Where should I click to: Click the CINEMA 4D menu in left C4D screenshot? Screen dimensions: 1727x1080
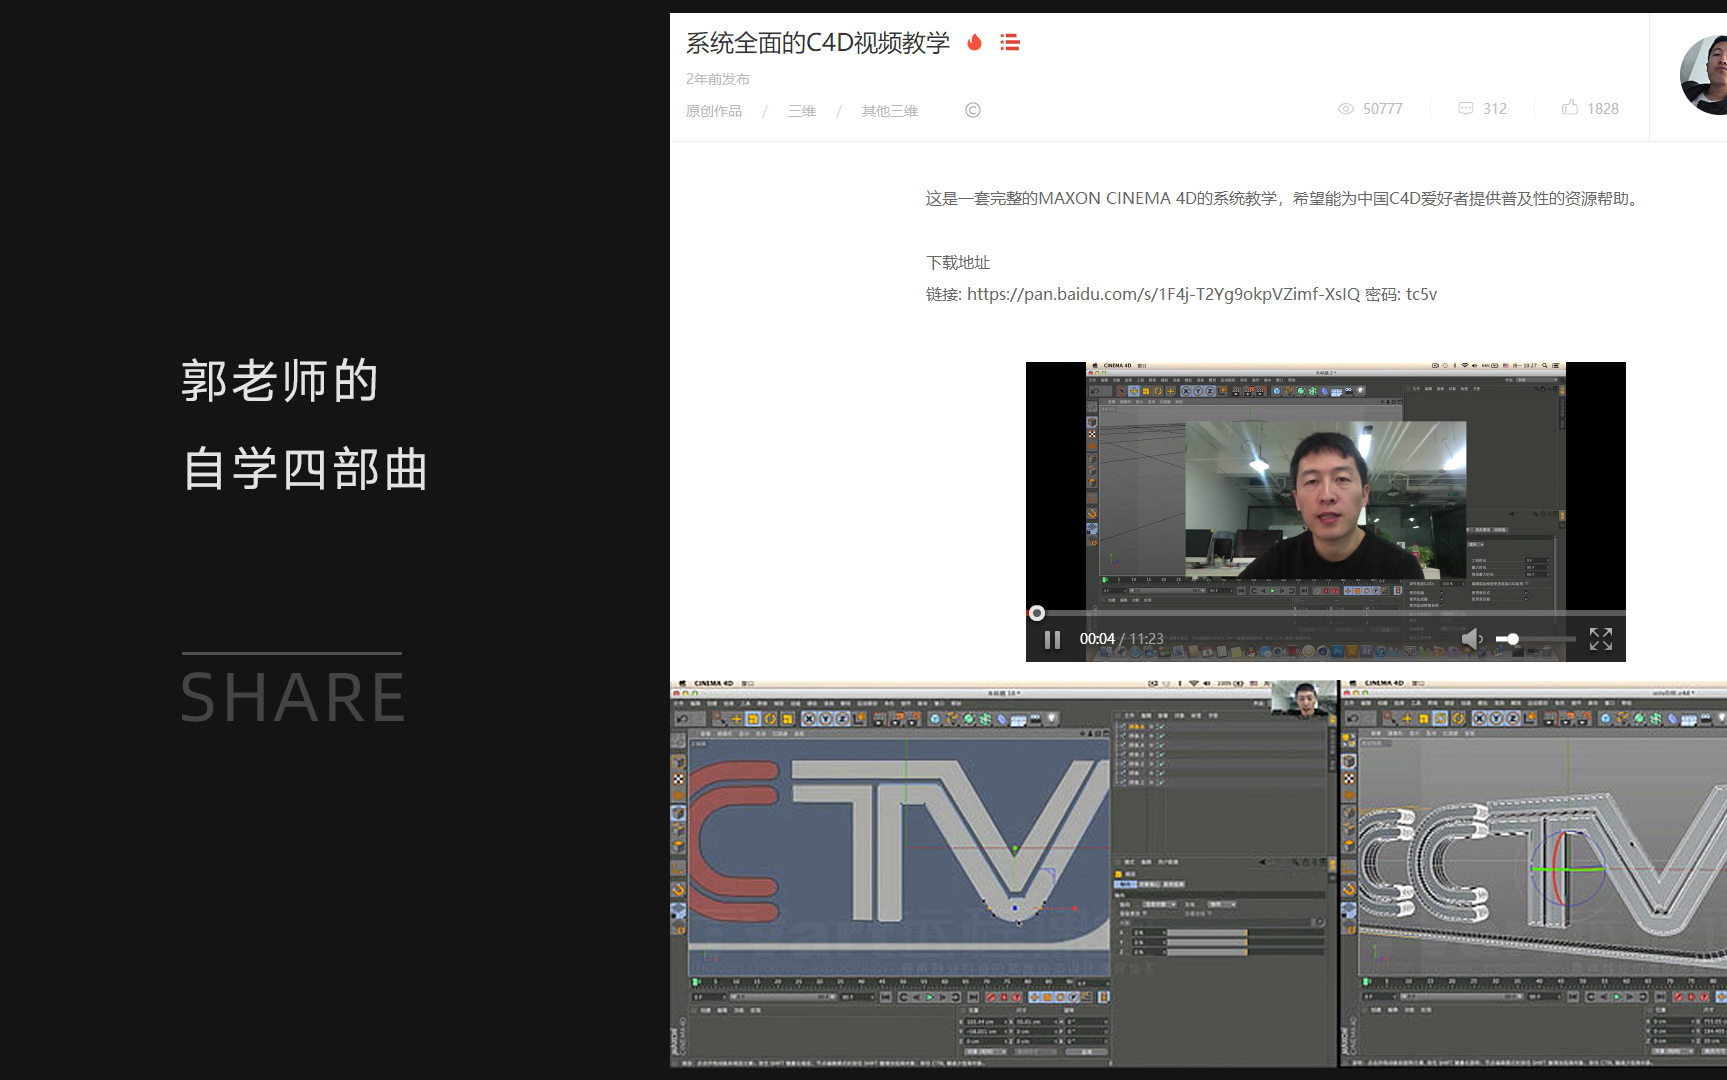pos(714,684)
